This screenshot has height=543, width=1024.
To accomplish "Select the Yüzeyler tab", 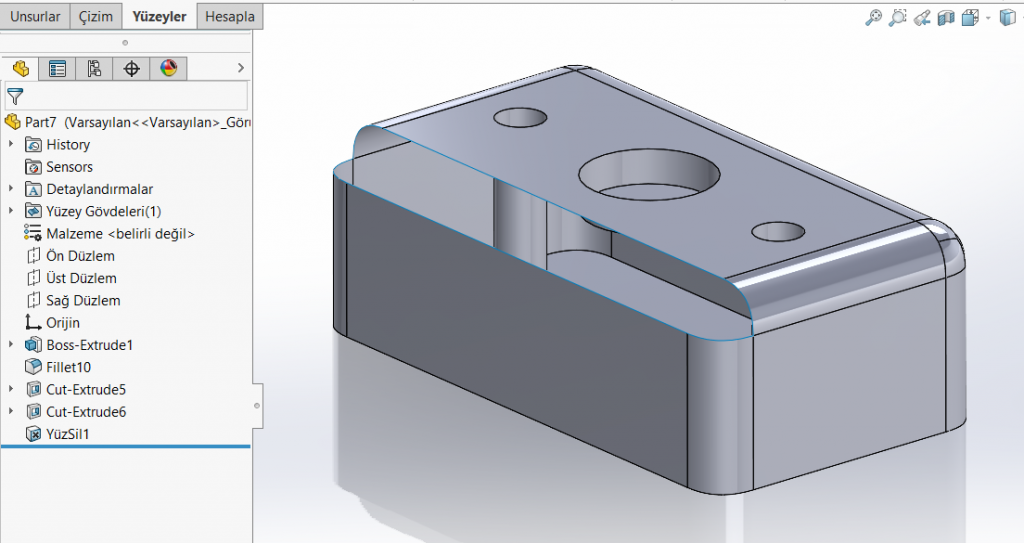I will [159, 17].
